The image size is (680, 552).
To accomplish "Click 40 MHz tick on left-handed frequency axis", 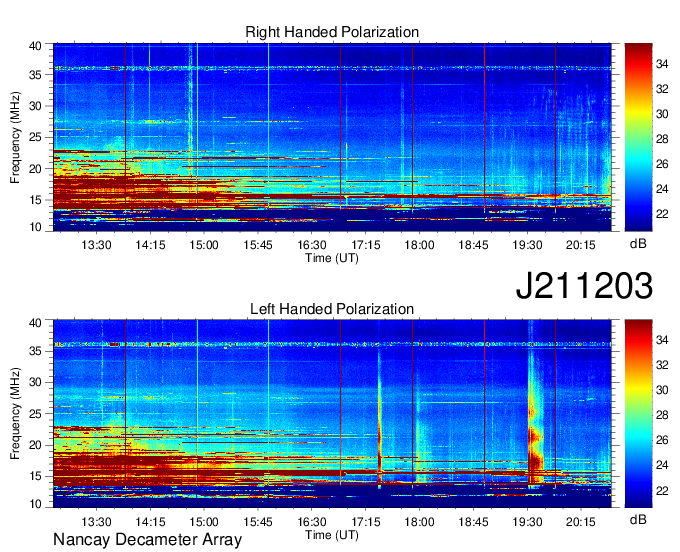I will click(x=35, y=323).
